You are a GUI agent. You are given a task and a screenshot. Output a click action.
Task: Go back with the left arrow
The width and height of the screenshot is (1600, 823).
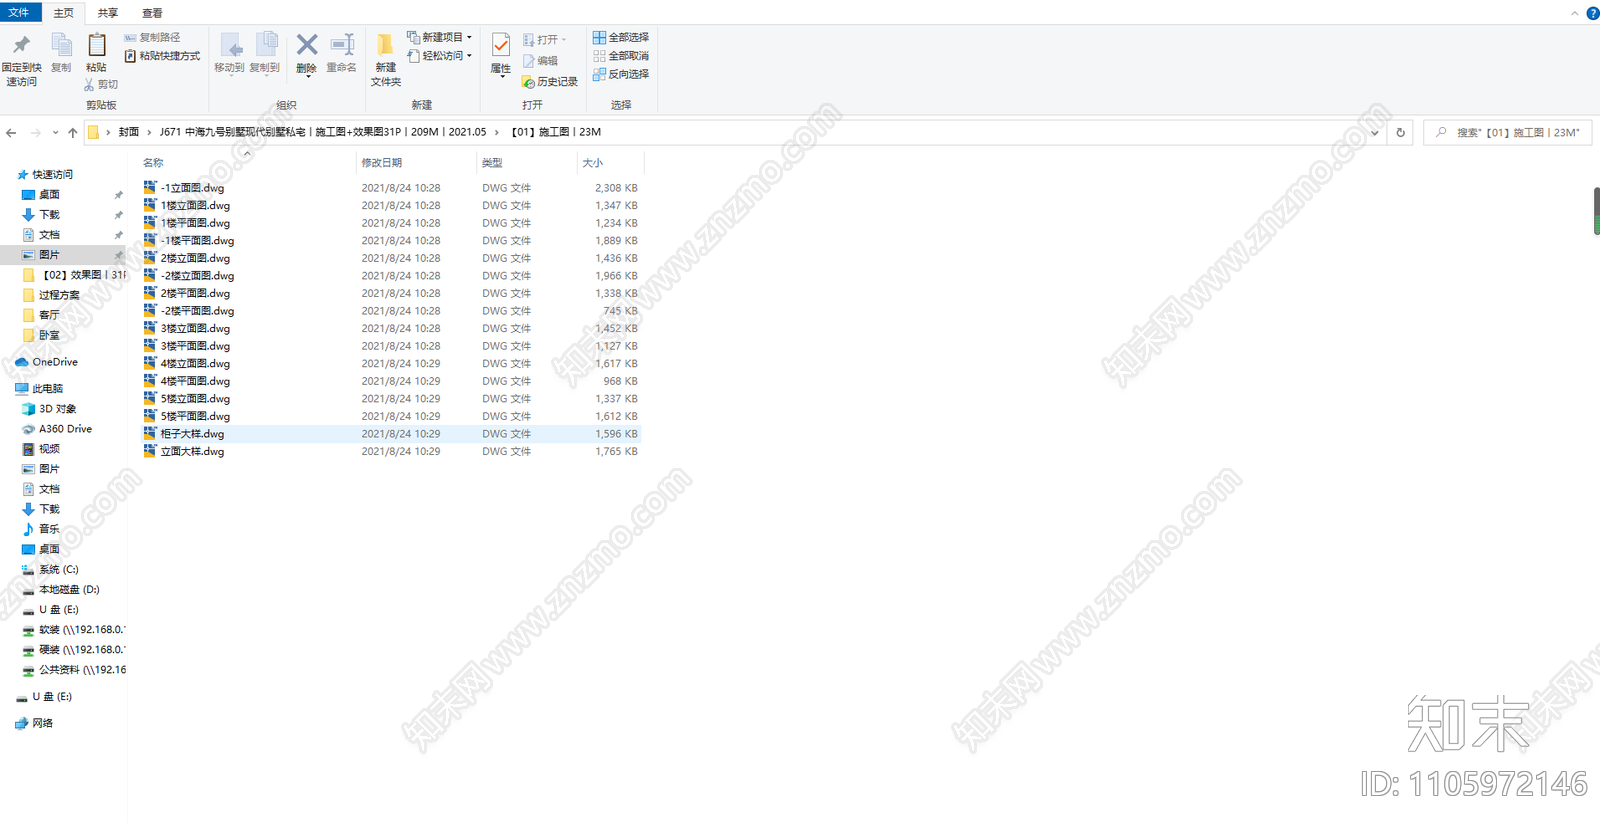click(x=11, y=132)
